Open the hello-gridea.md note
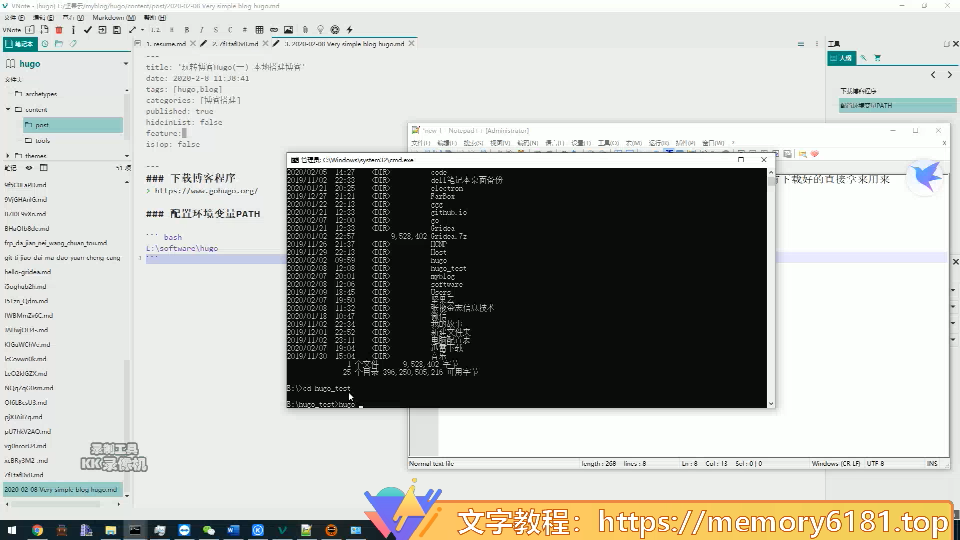Image resolution: width=960 pixels, height=540 pixels. tap(28, 272)
